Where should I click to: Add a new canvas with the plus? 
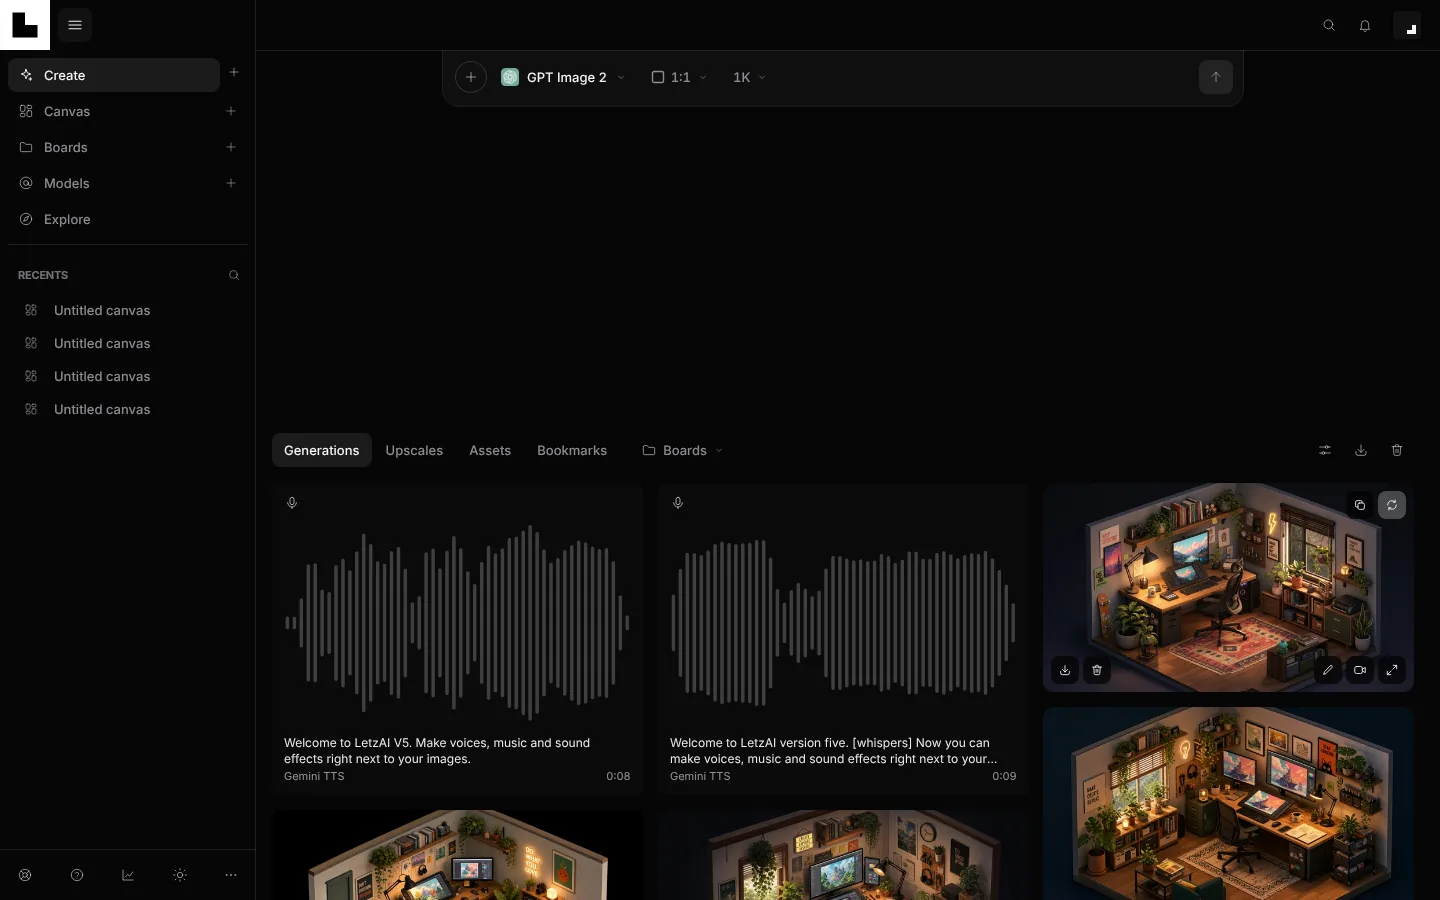point(231,111)
